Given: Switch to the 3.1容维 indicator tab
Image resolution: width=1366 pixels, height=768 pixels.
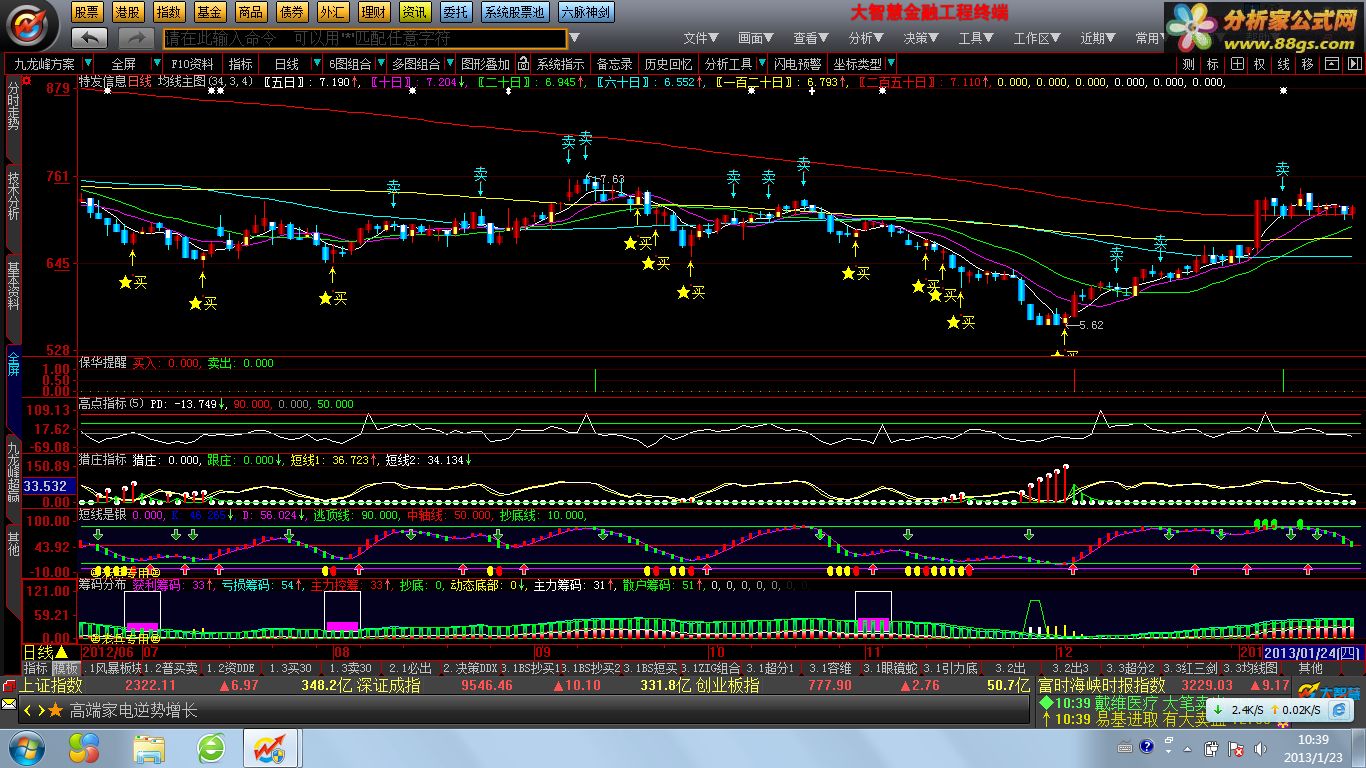Looking at the screenshot, I should tap(830, 668).
